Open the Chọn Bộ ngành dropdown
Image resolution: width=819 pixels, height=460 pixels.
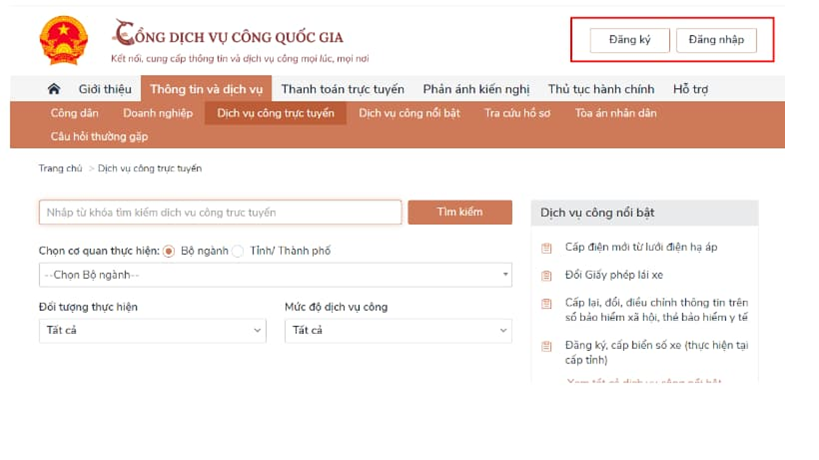tap(275, 275)
